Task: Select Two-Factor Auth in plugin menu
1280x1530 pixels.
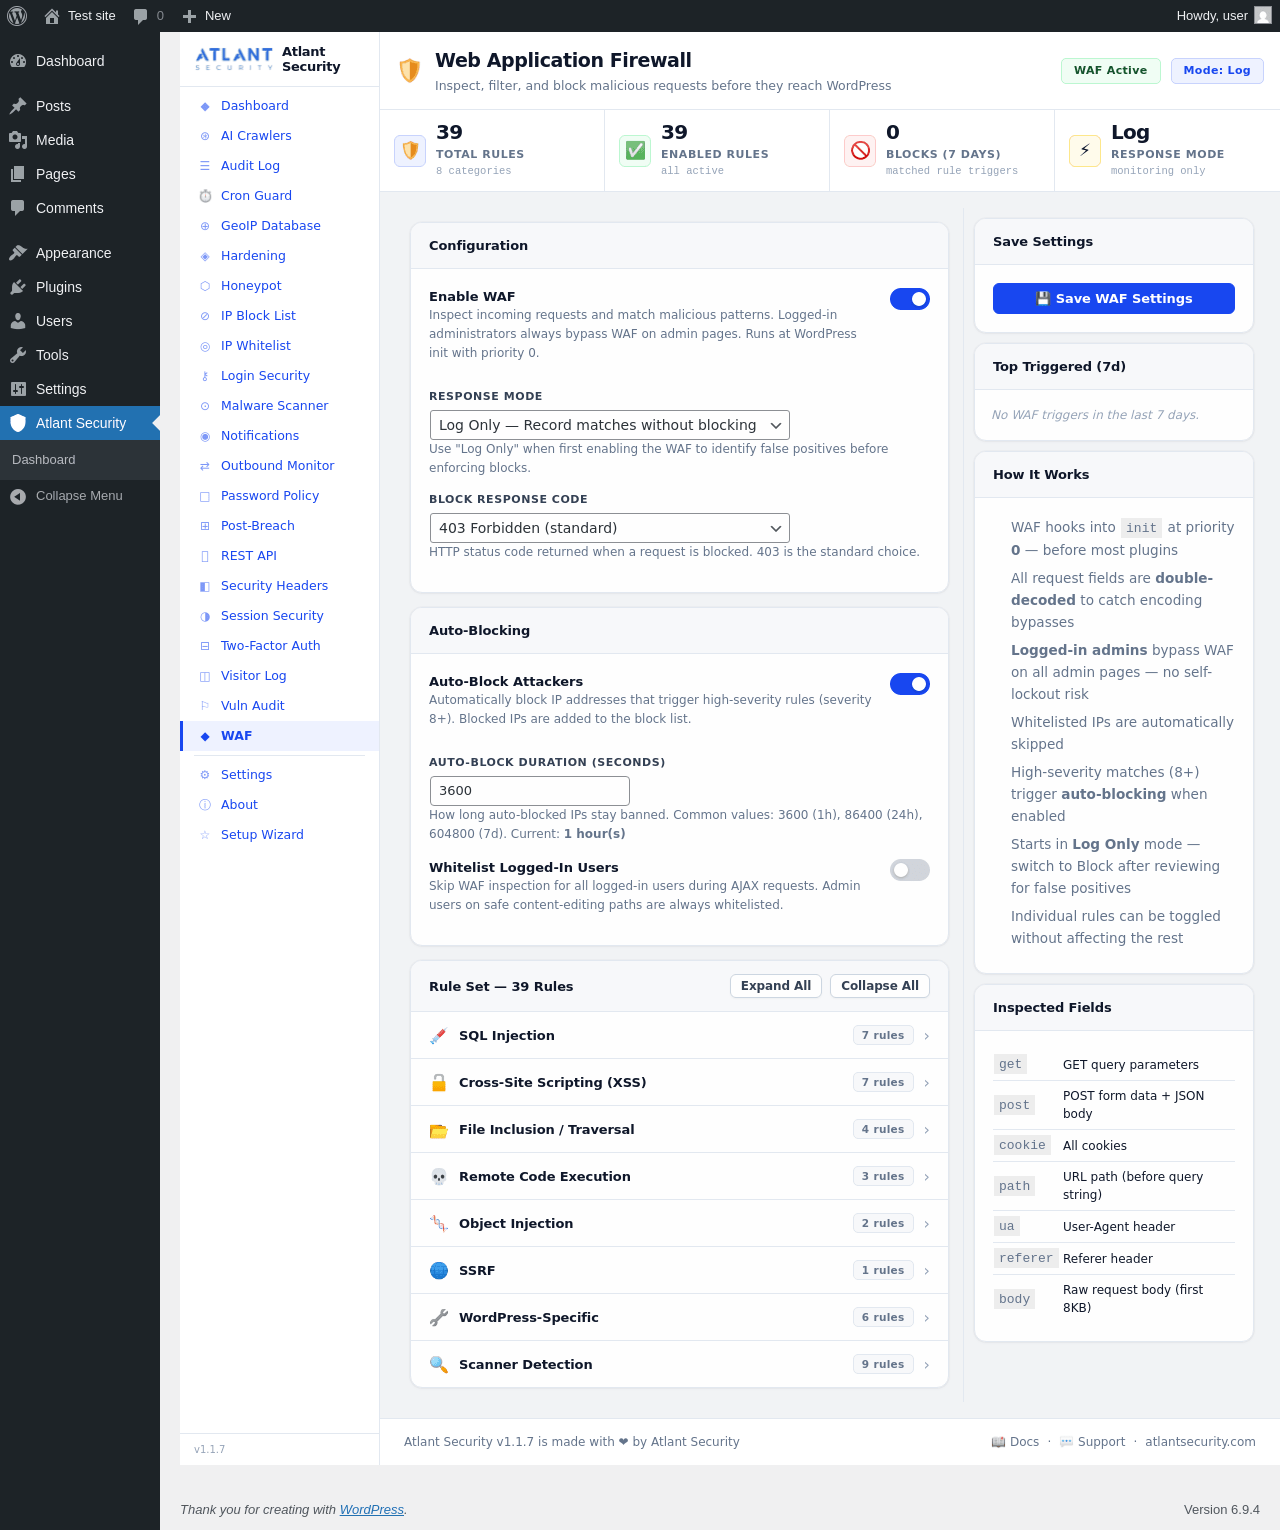Action: point(279,646)
